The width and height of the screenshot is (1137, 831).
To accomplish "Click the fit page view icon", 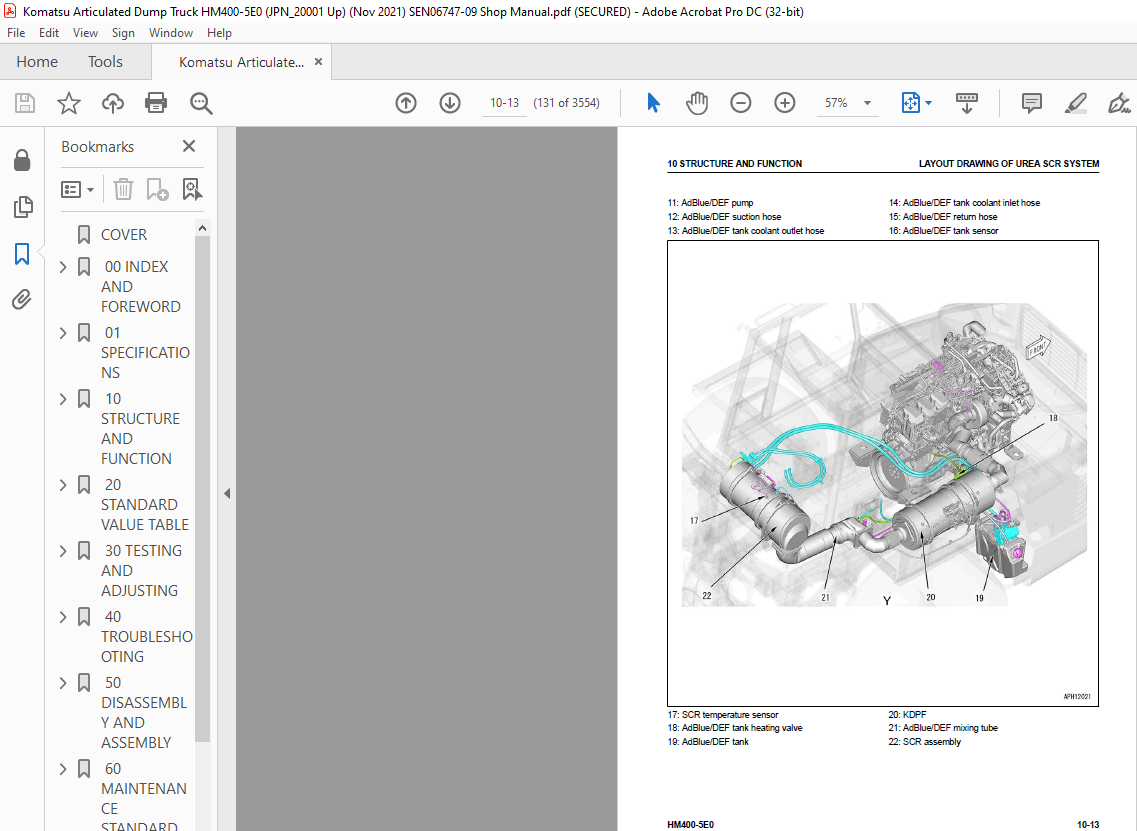I will pyautogui.click(x=910, y=103).
